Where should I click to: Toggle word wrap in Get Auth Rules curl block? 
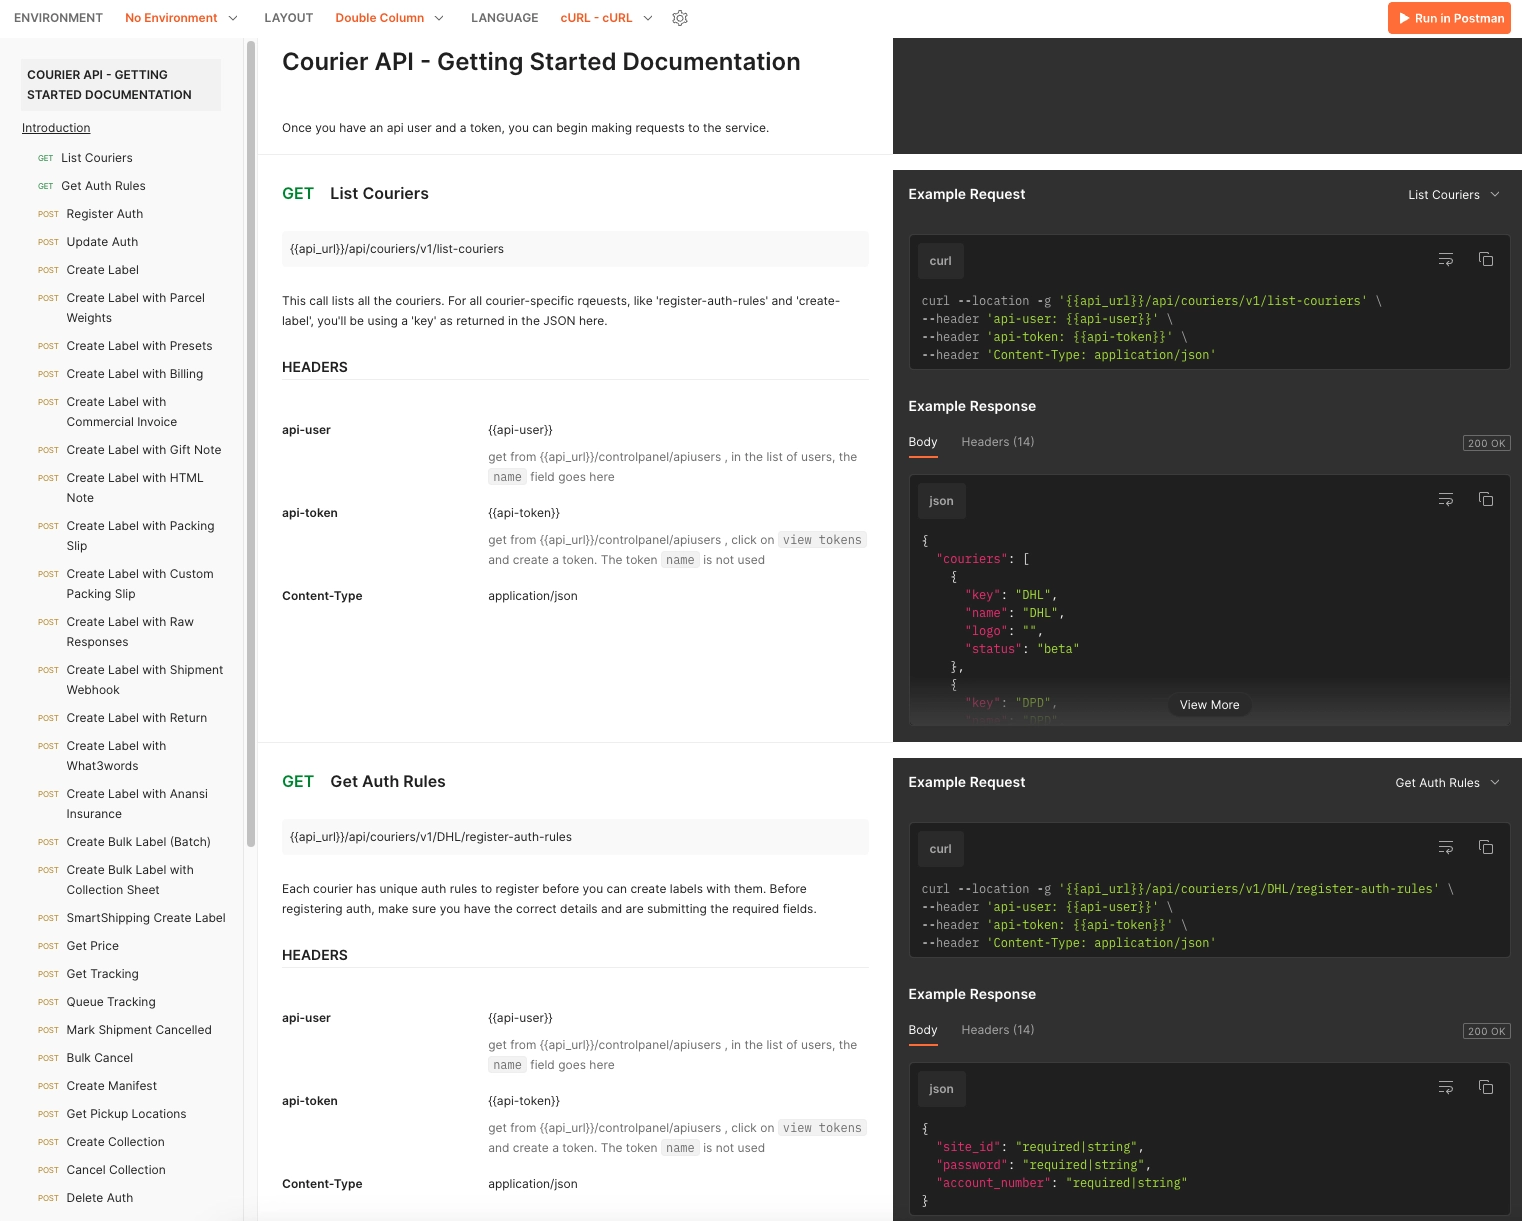pyautogui.click(x=1446, y=847)
